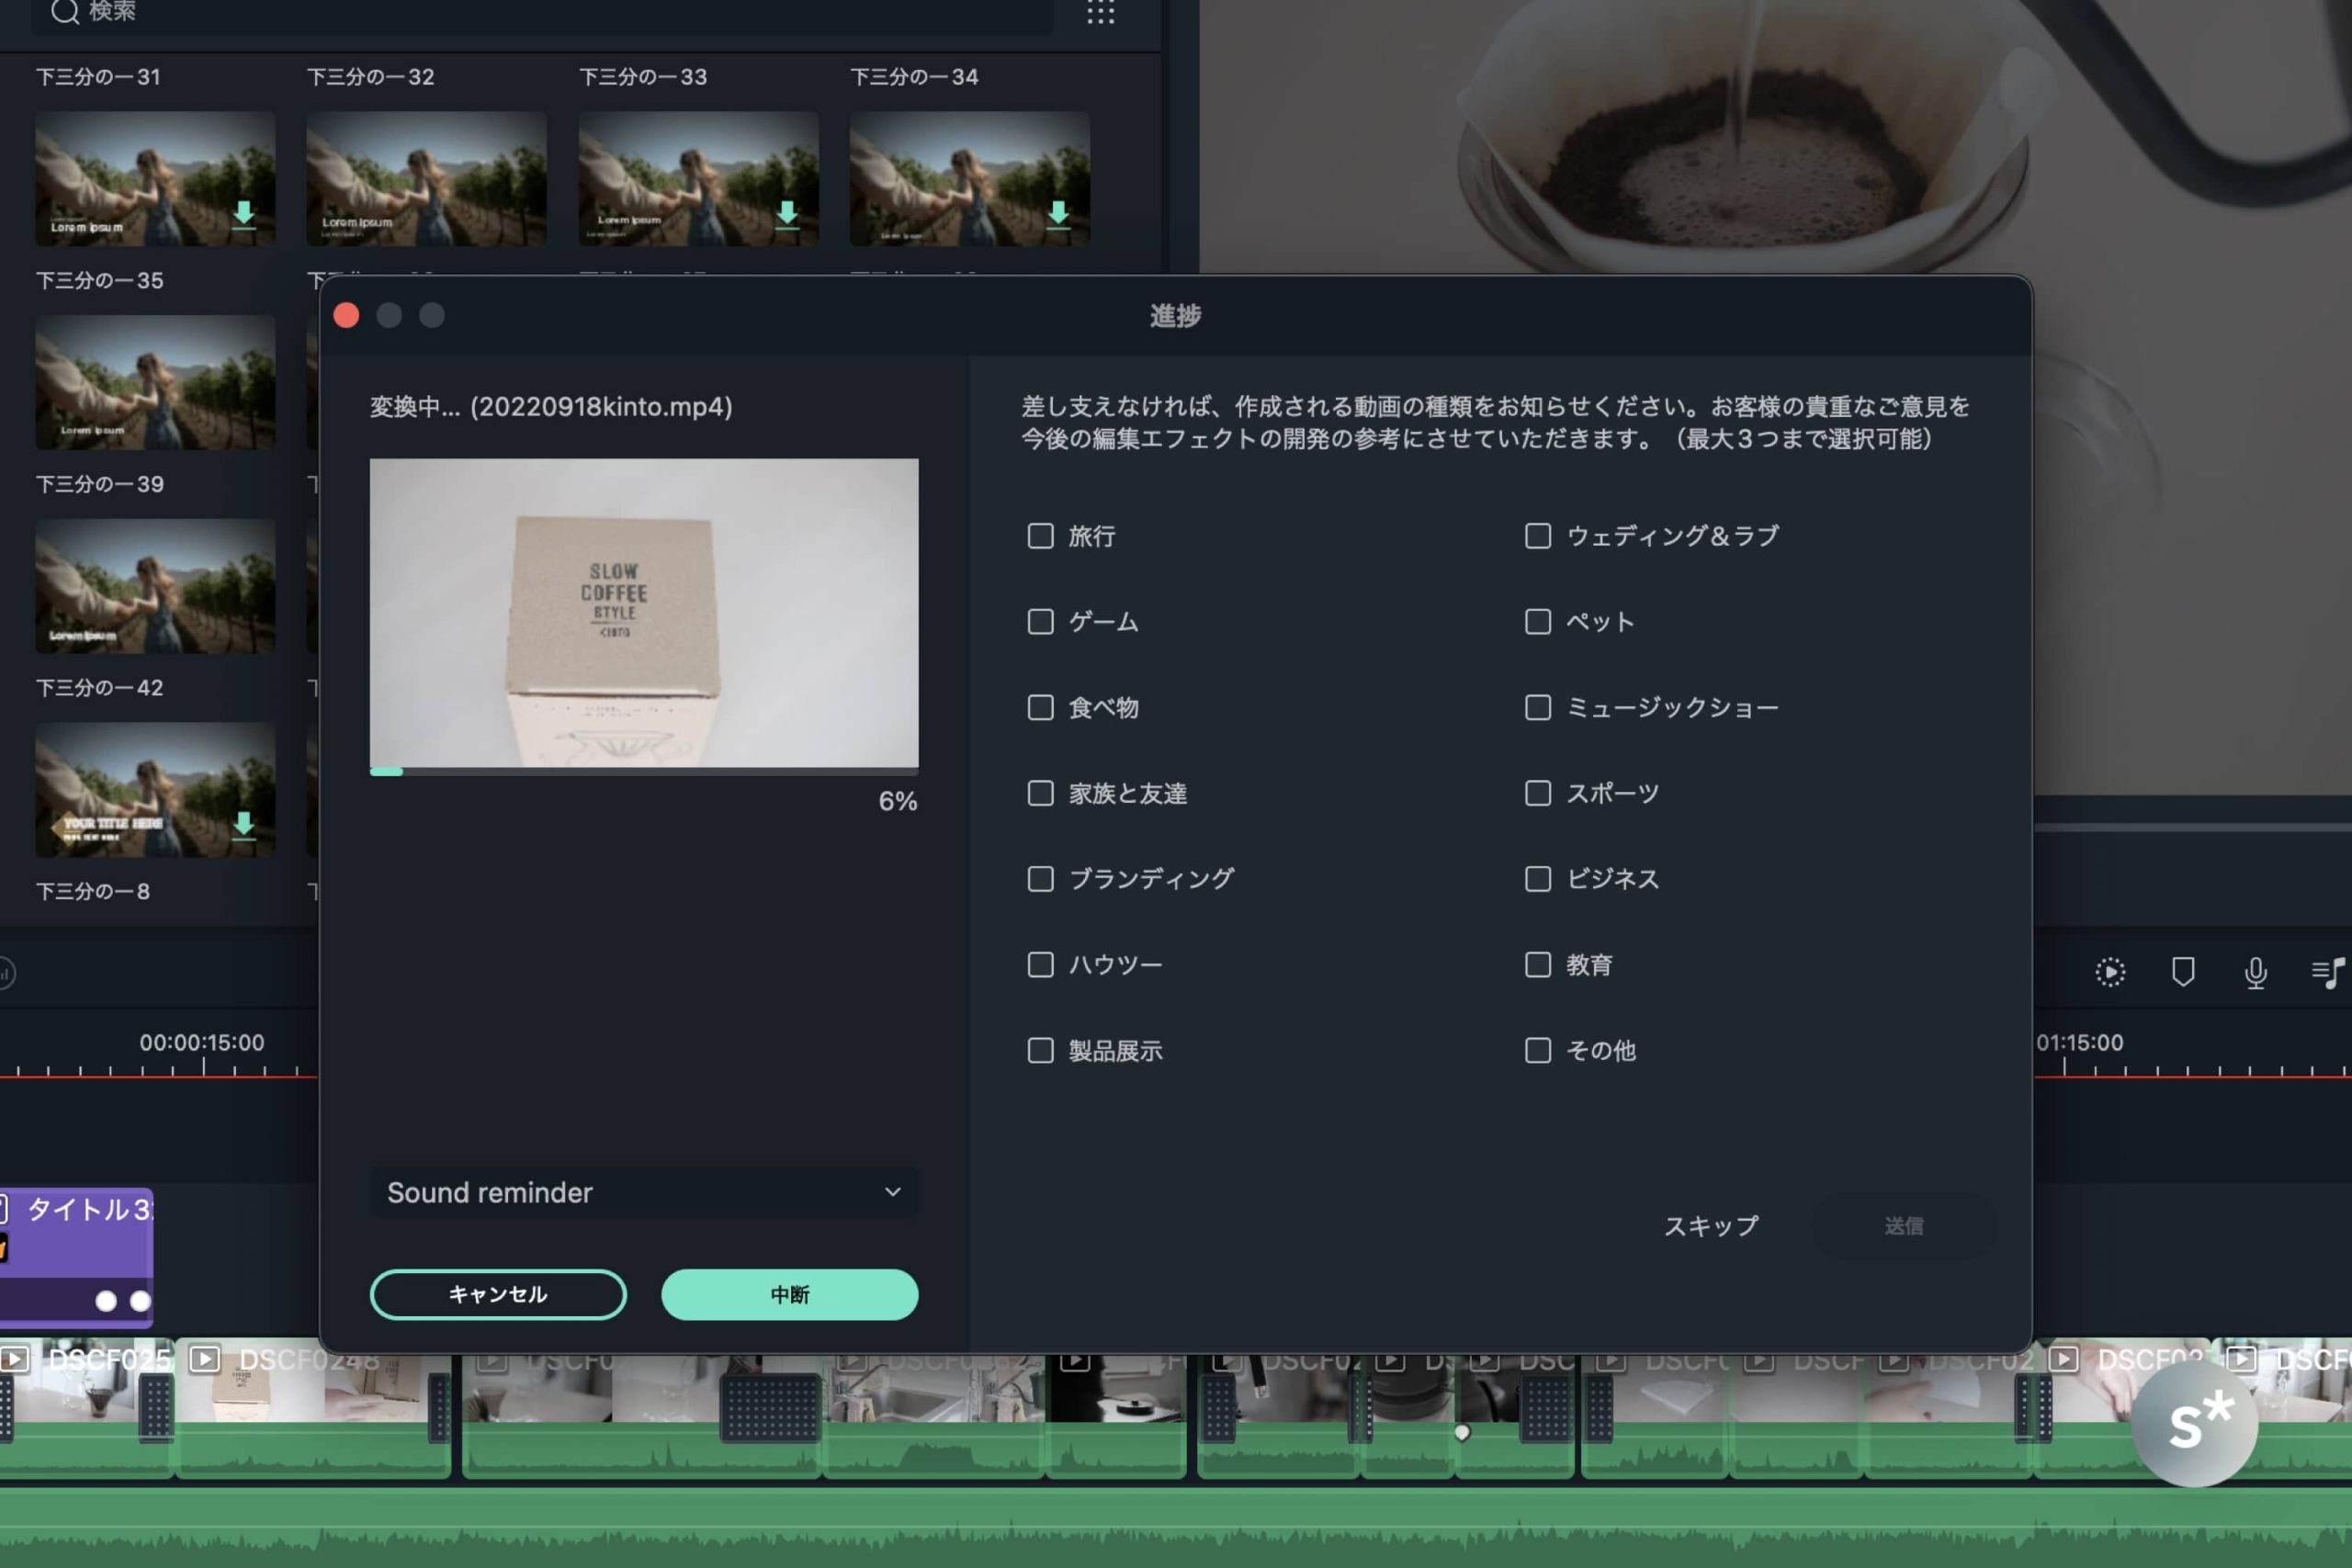Select the 下三分の一32 title thumbnail
The width and height of the screenshot is (2352, 1568).
[426, 178]
